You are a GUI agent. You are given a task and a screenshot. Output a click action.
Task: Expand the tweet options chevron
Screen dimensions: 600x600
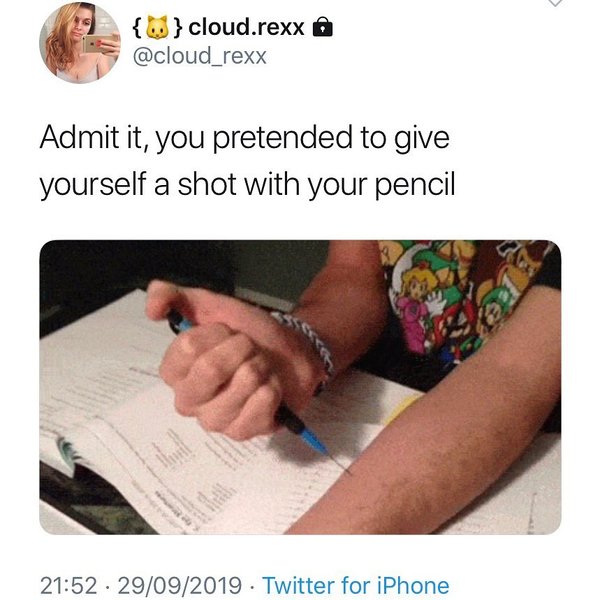[557, 4]
